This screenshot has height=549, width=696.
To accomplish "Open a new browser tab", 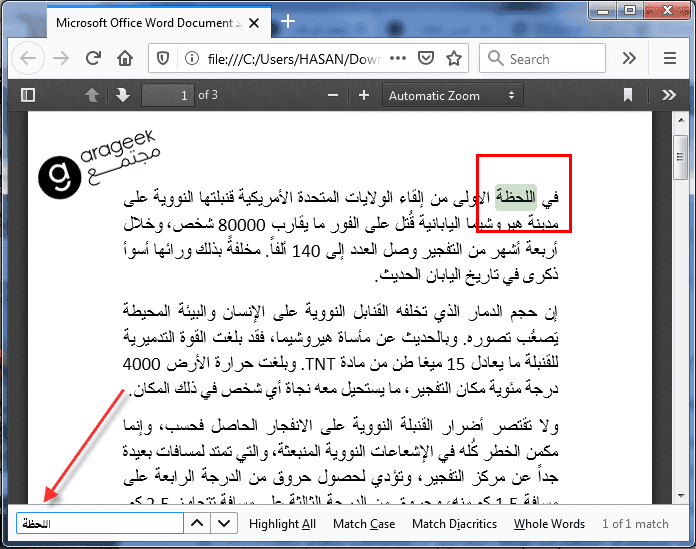I will click(288, 21).
